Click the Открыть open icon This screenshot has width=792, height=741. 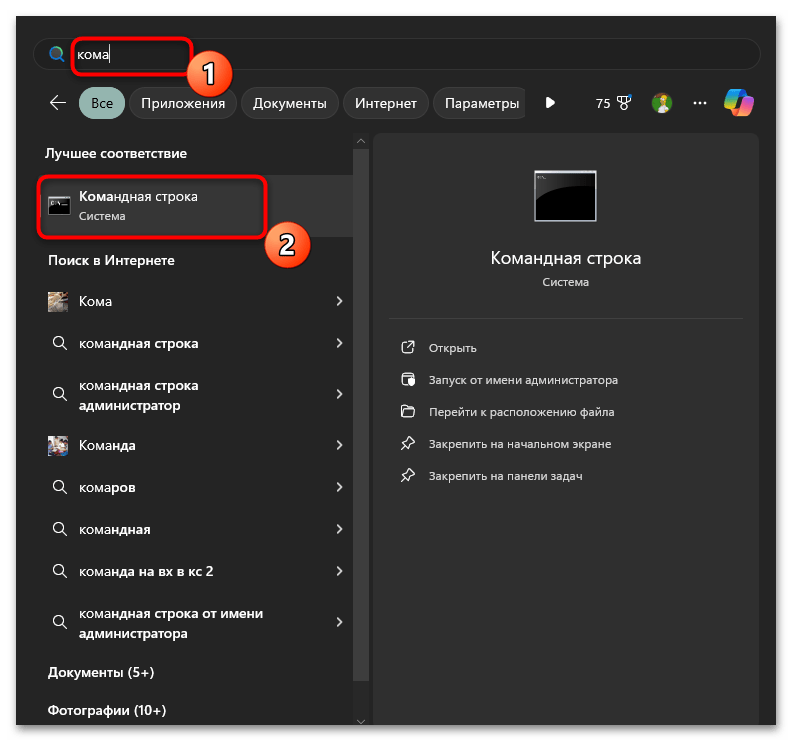pyautogui.click(x=408, y=348)
